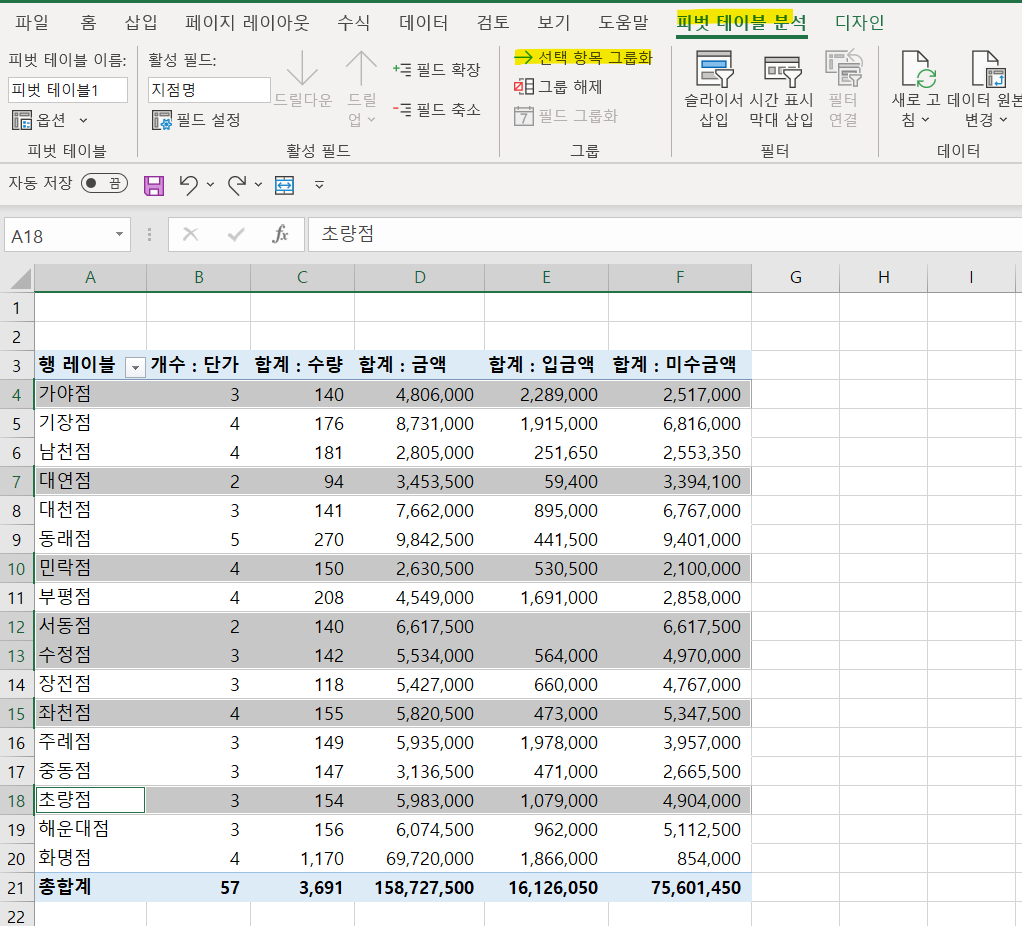Image resolution: width=1022 pixels, height=926 pixels.
Task: Open the 새로 고침 dropdown arrow
Action: point(926,120)
